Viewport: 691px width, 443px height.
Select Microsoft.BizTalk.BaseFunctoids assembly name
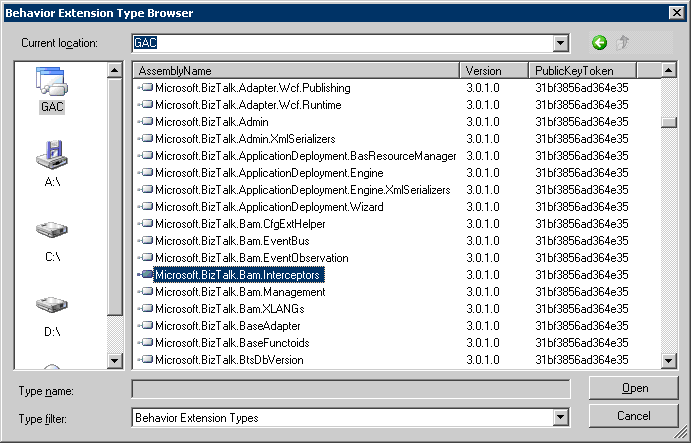point(232,342)
